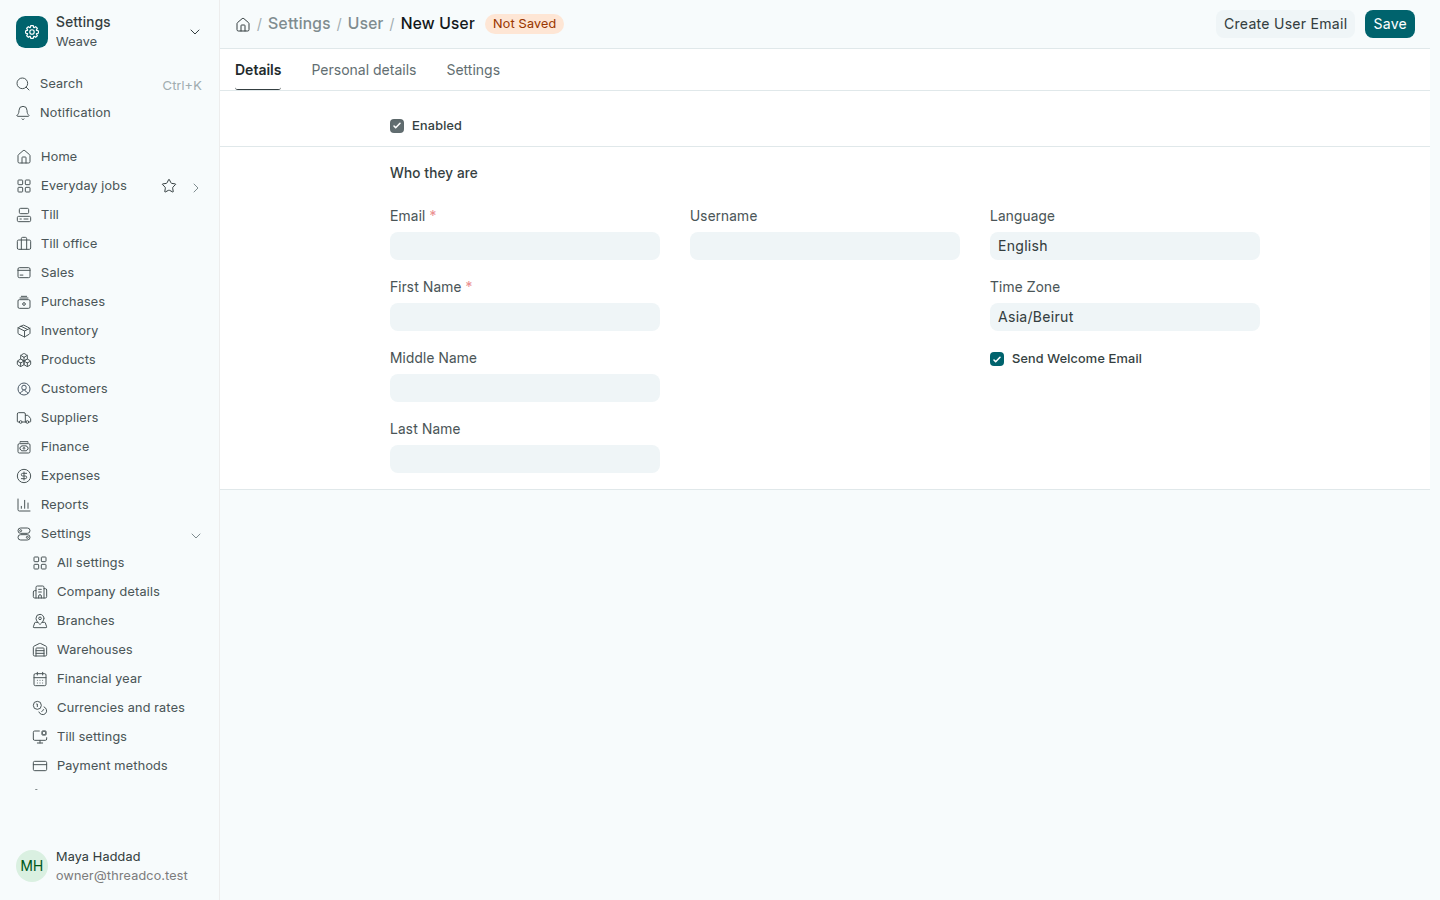Click the MH user avatar
Viewport: 1440px width, 900px height.
tap(32, 866)
